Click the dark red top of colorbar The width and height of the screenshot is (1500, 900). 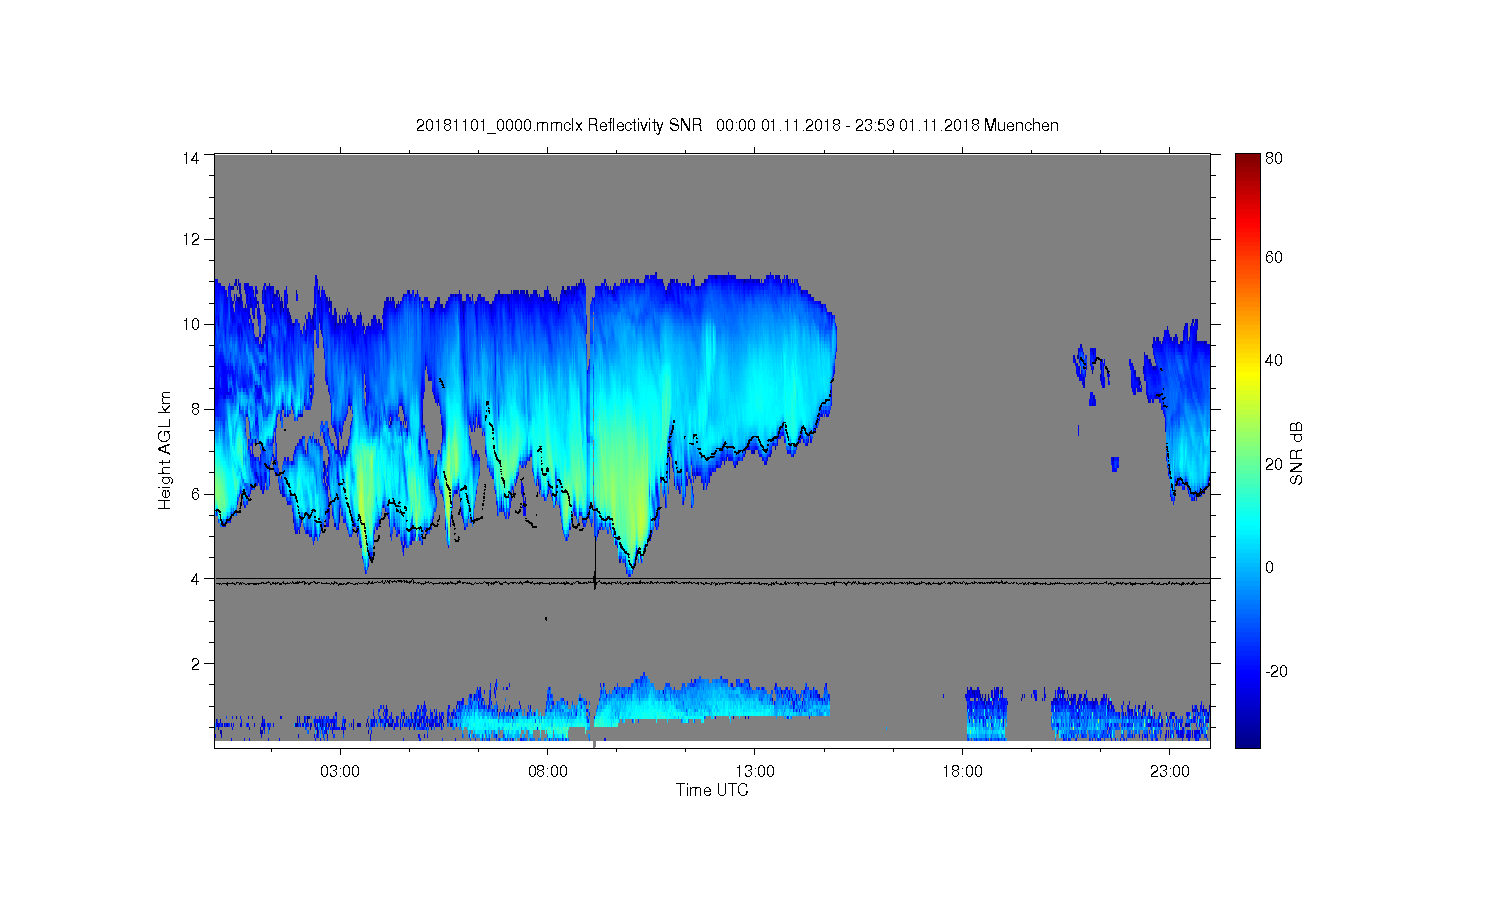[1247, 163]
